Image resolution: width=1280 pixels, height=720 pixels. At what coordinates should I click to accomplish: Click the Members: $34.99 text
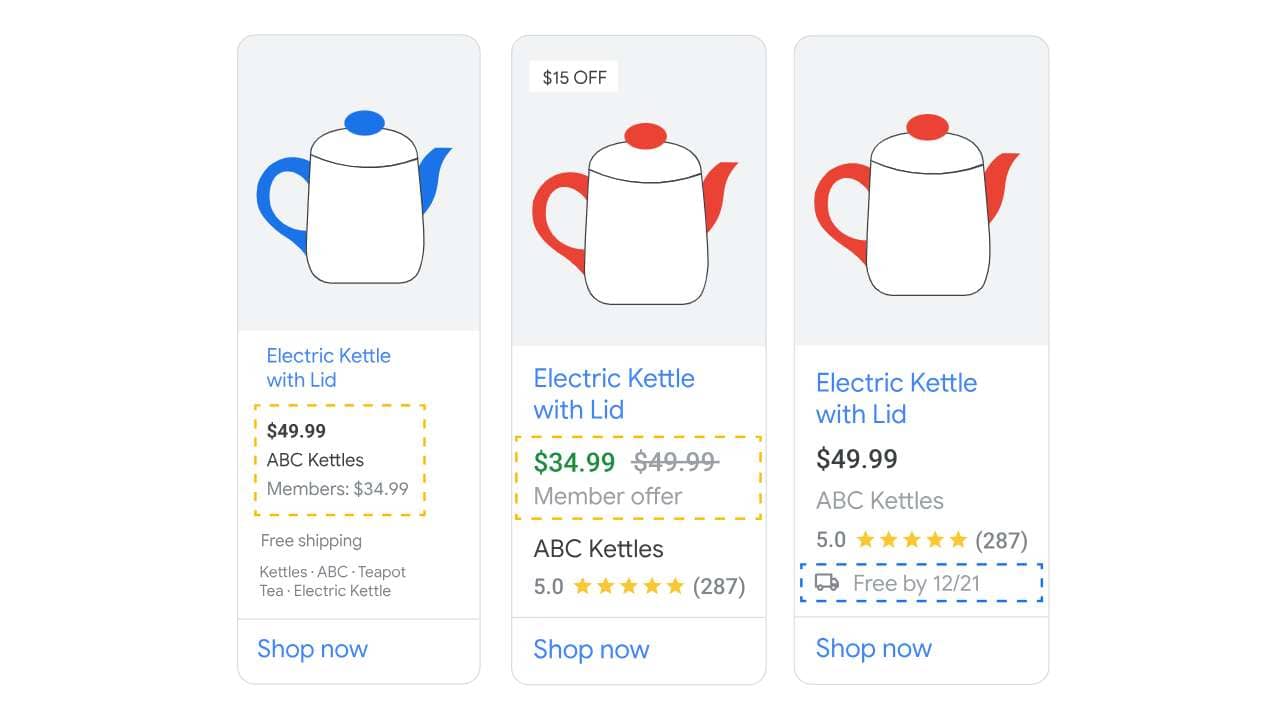[337, 489]
